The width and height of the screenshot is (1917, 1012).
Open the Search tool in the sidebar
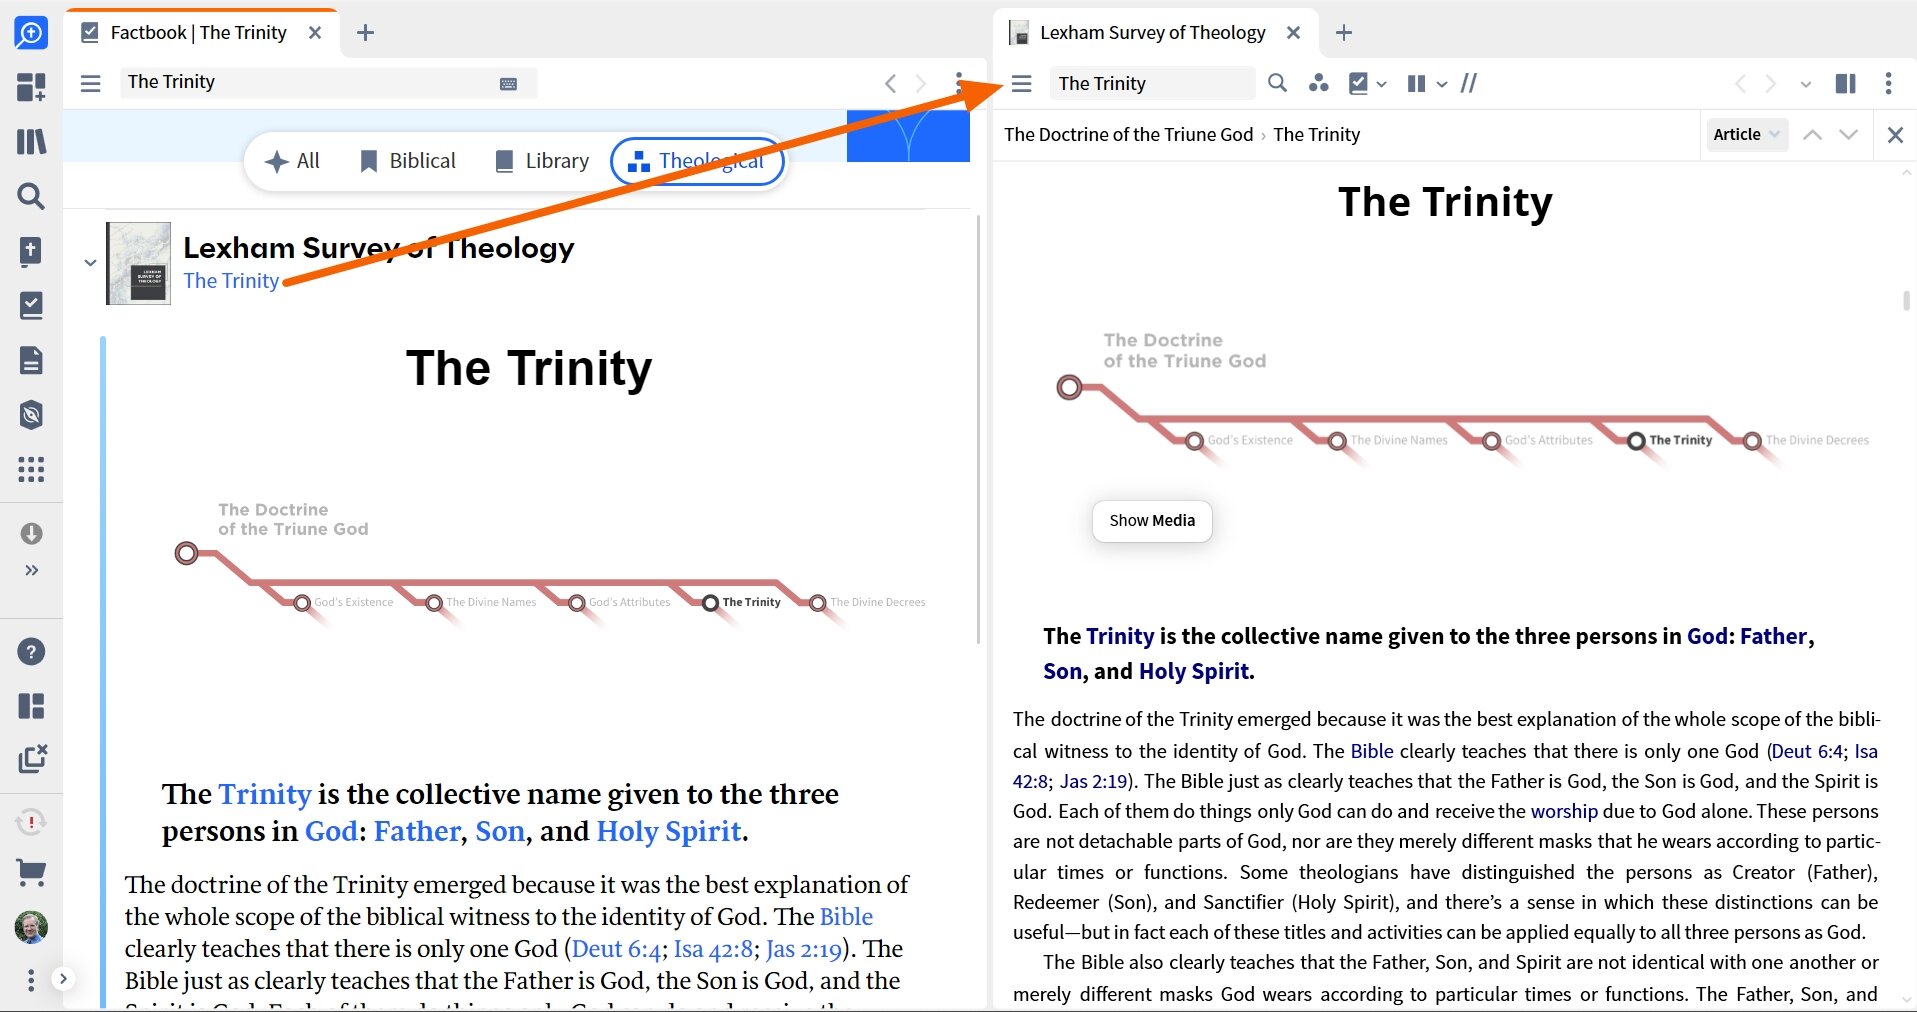pyautogui.click(x=31, y=196)
